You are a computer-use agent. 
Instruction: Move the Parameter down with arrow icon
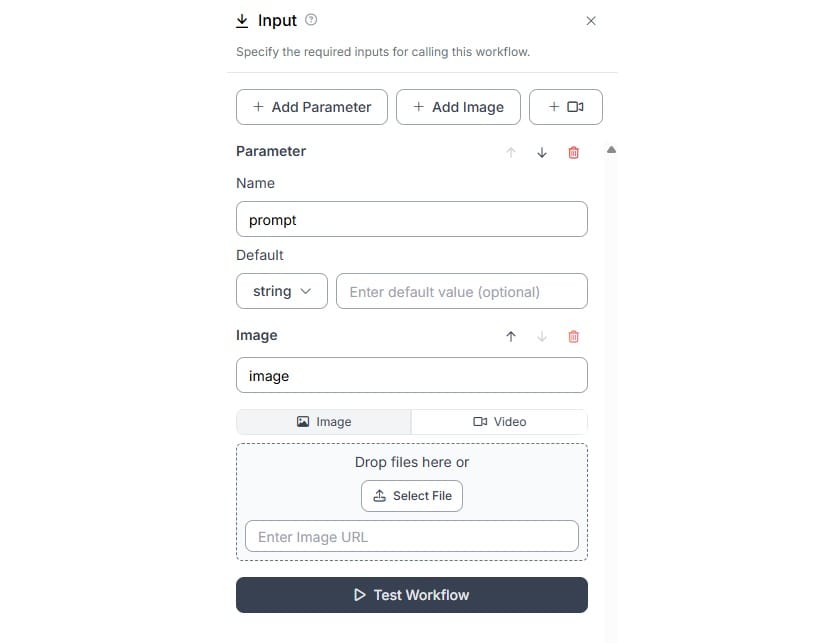point(542,153)
